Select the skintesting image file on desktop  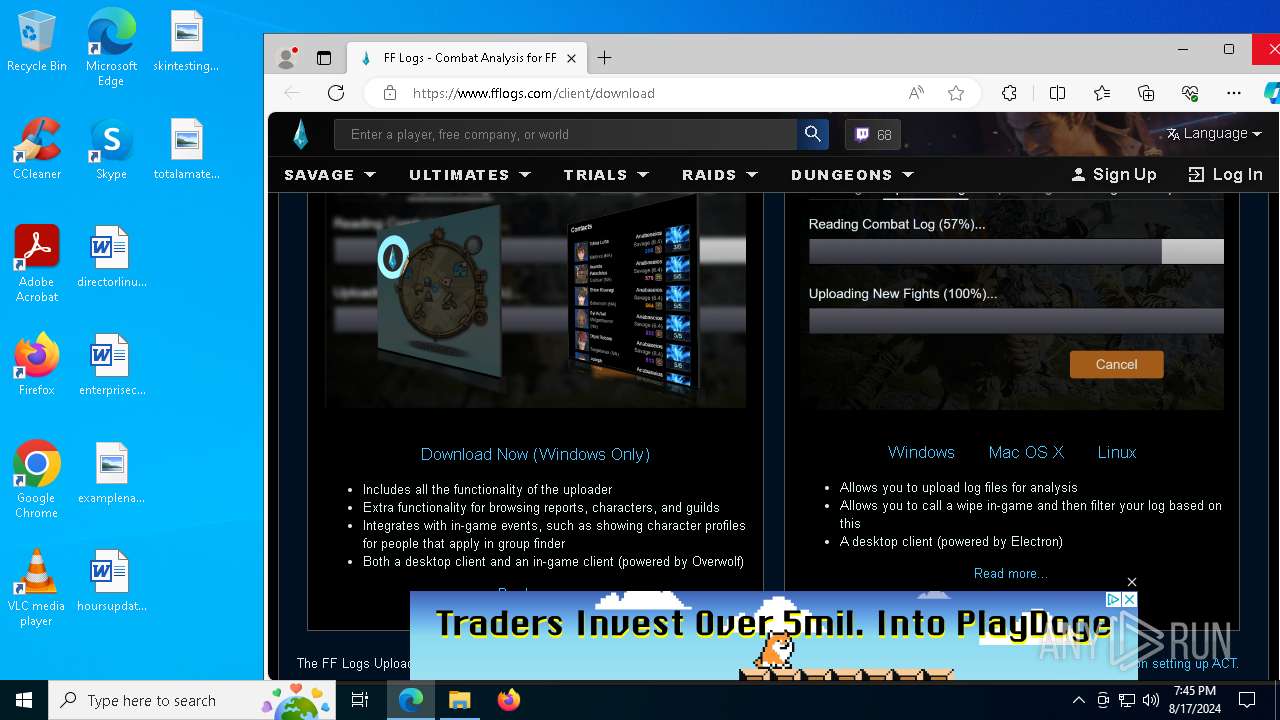coord(186,42)
